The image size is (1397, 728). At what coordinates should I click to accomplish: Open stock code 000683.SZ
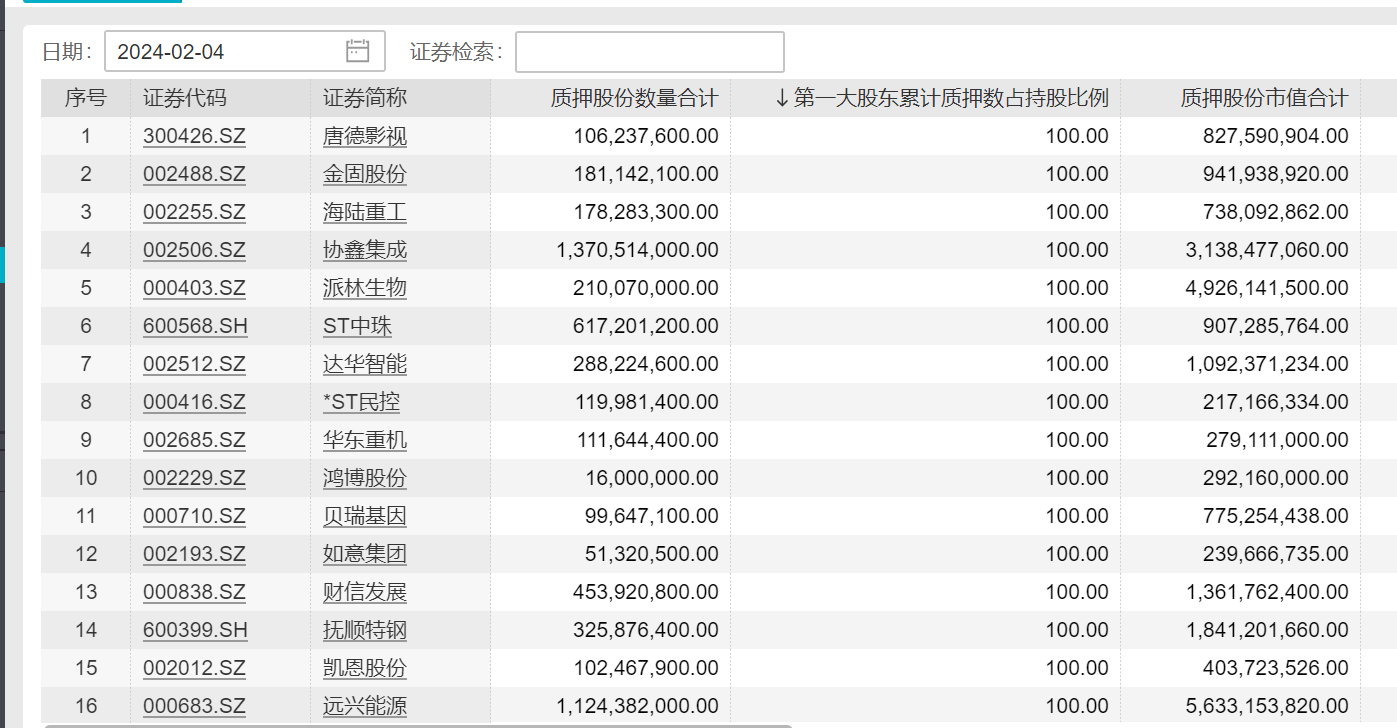coord(194,705)
